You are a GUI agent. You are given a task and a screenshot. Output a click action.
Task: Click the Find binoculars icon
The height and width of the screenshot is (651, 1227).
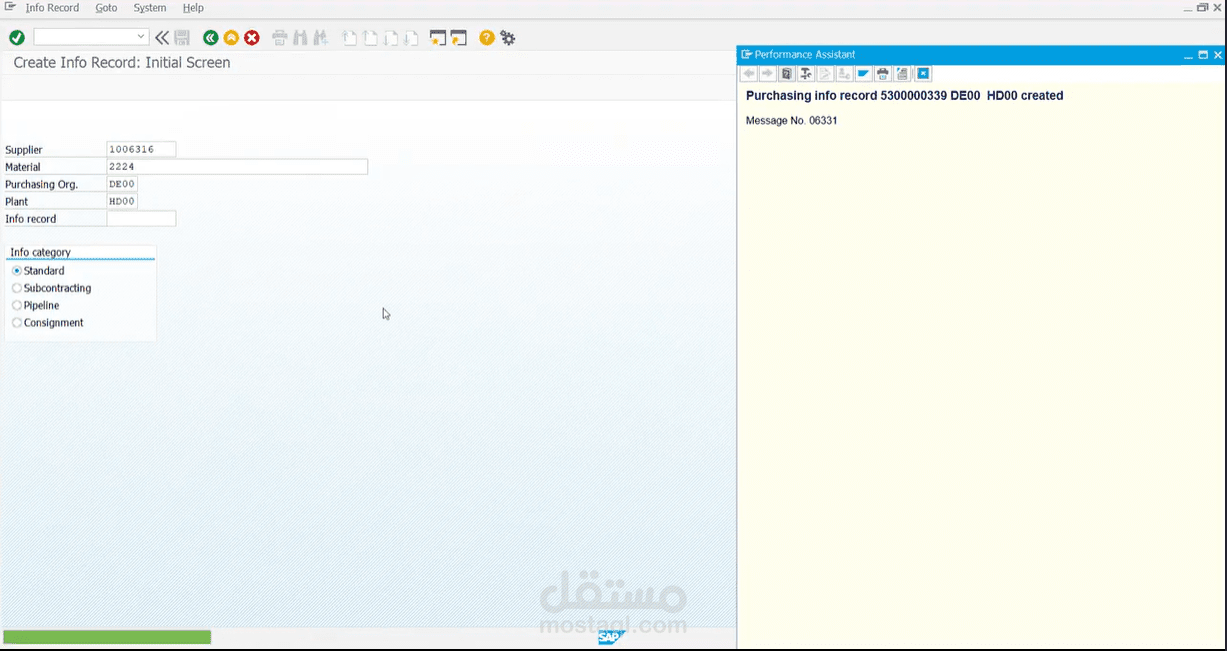pos(300,38)
